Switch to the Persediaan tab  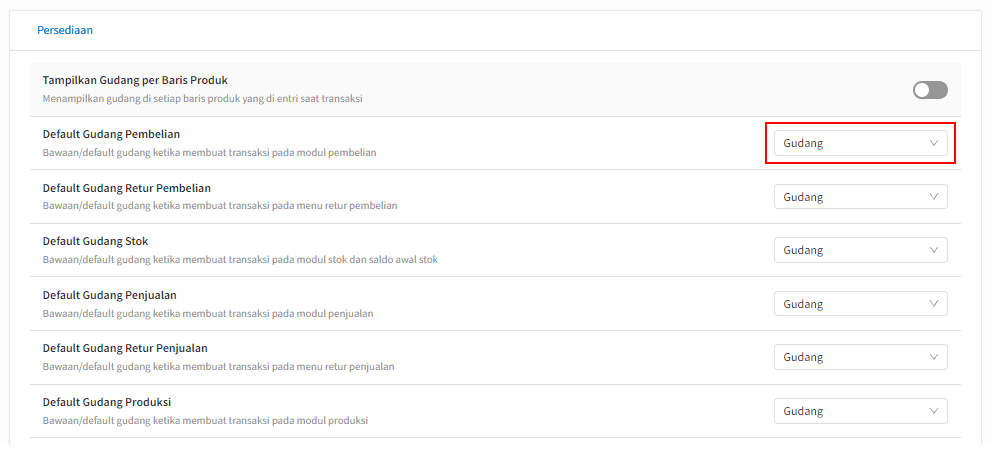point(65,30)
